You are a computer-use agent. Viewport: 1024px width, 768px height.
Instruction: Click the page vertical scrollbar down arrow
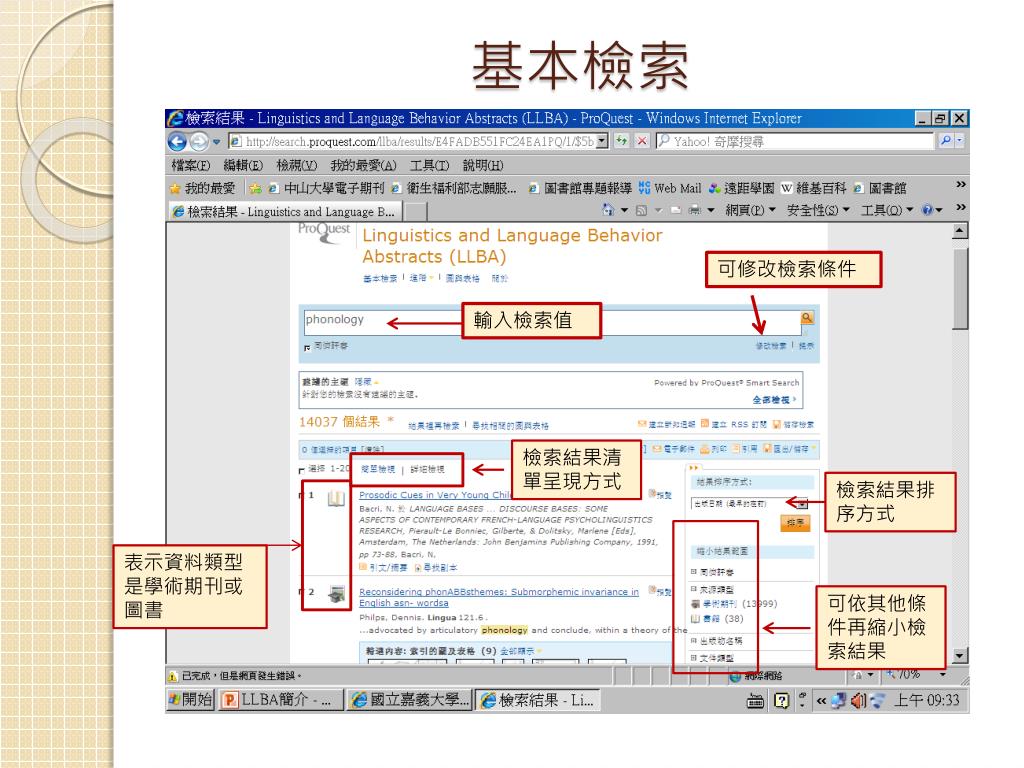click(x=960, y=656)
